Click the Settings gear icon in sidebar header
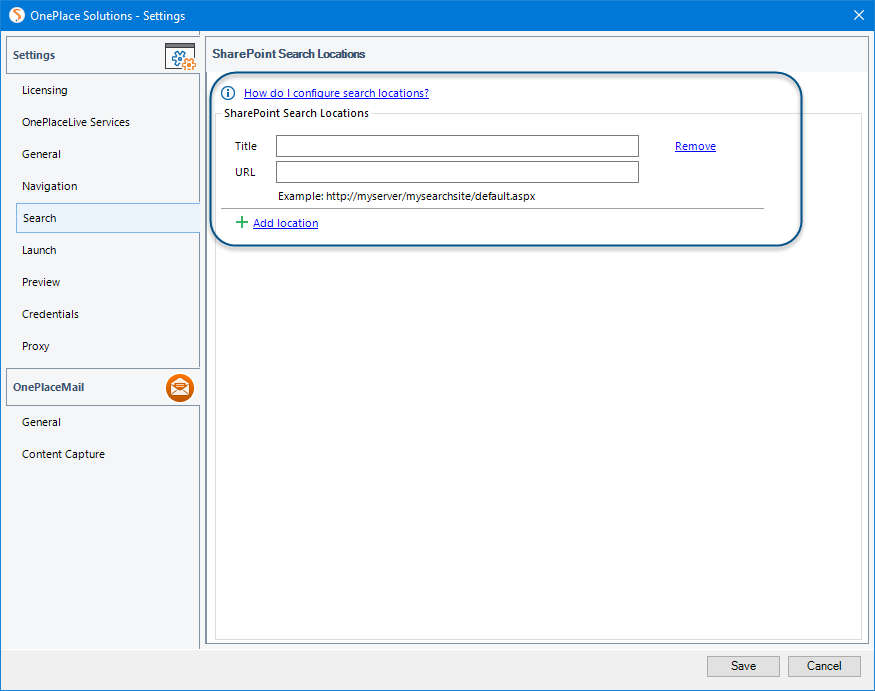Screen dimensions: 875x691 180,56
